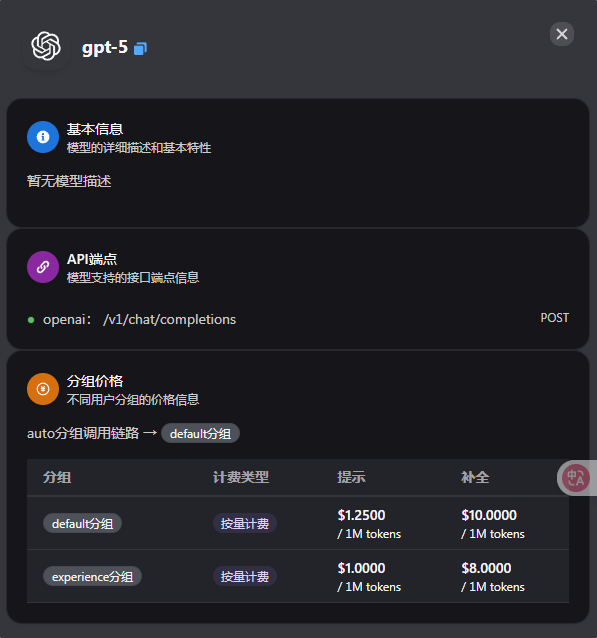Click the 计费类型 column header
The image size is (597, 638).
[x=241, y=477]
